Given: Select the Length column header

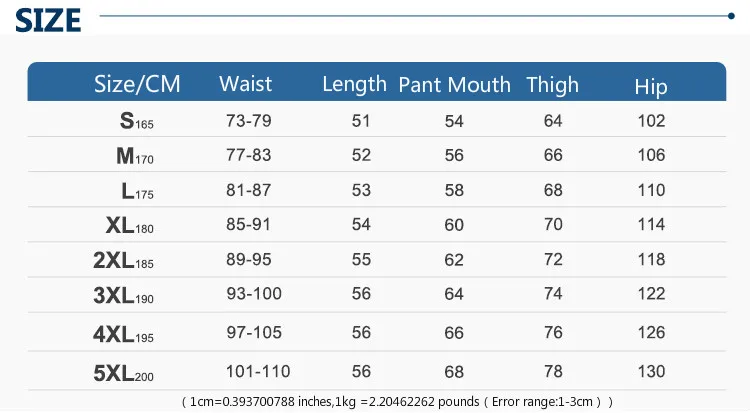Looking at the screenshot, I should 354,84.
